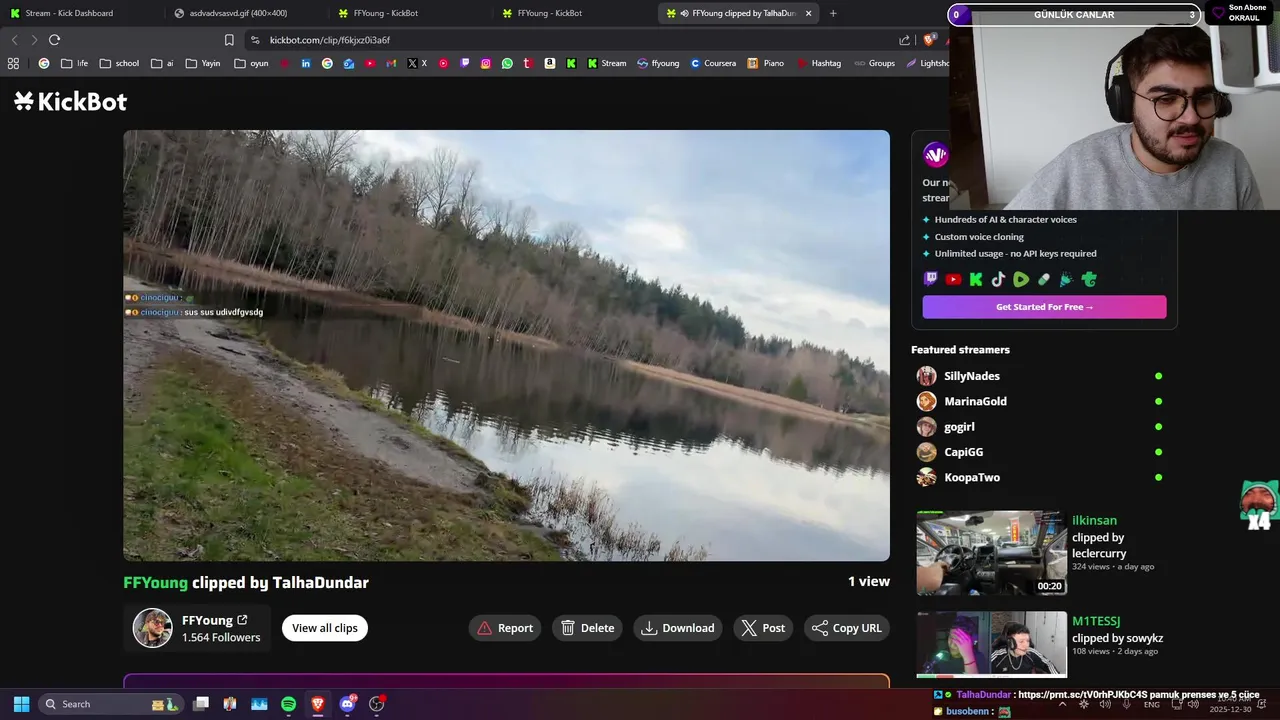Click the KickBot logo
The height and width of the screenshot is (720, 1280).
[71, 101]
